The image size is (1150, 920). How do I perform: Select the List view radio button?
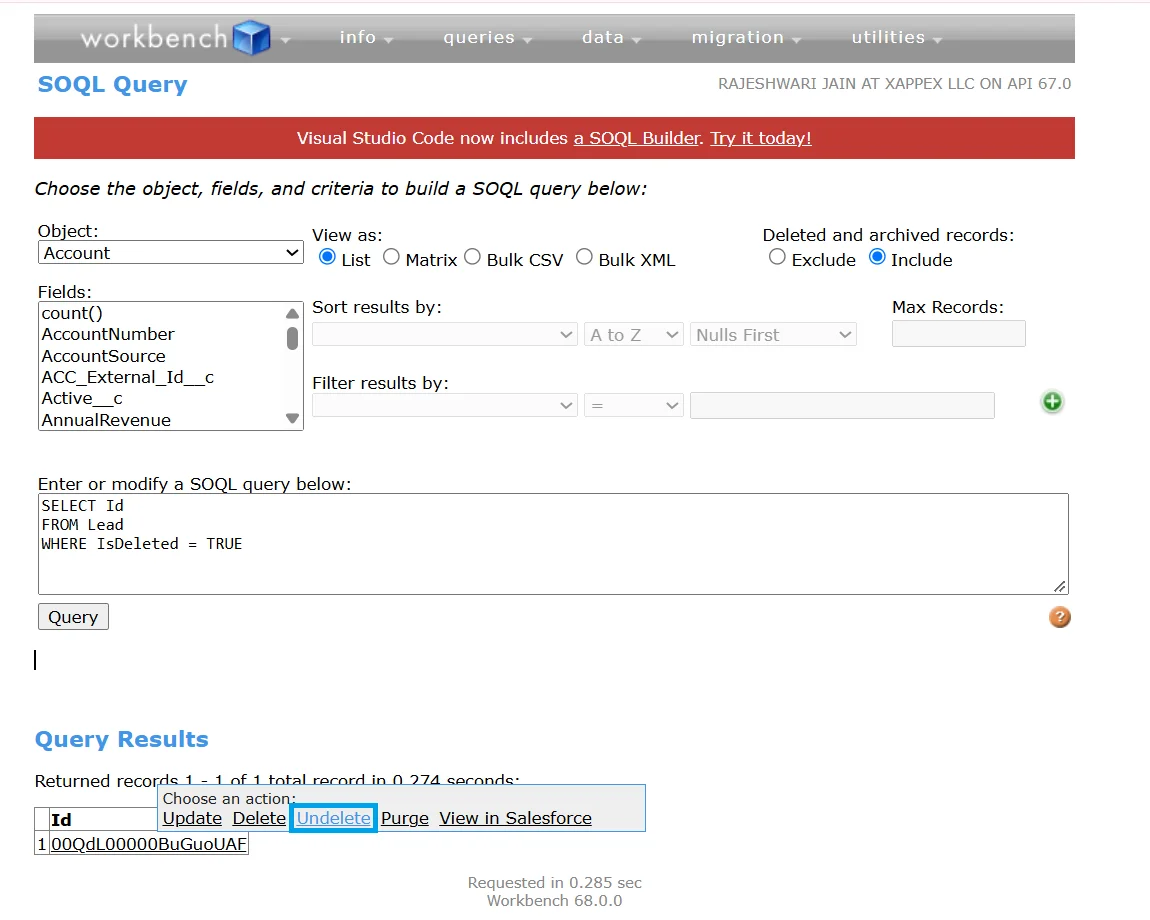[327, 257]
